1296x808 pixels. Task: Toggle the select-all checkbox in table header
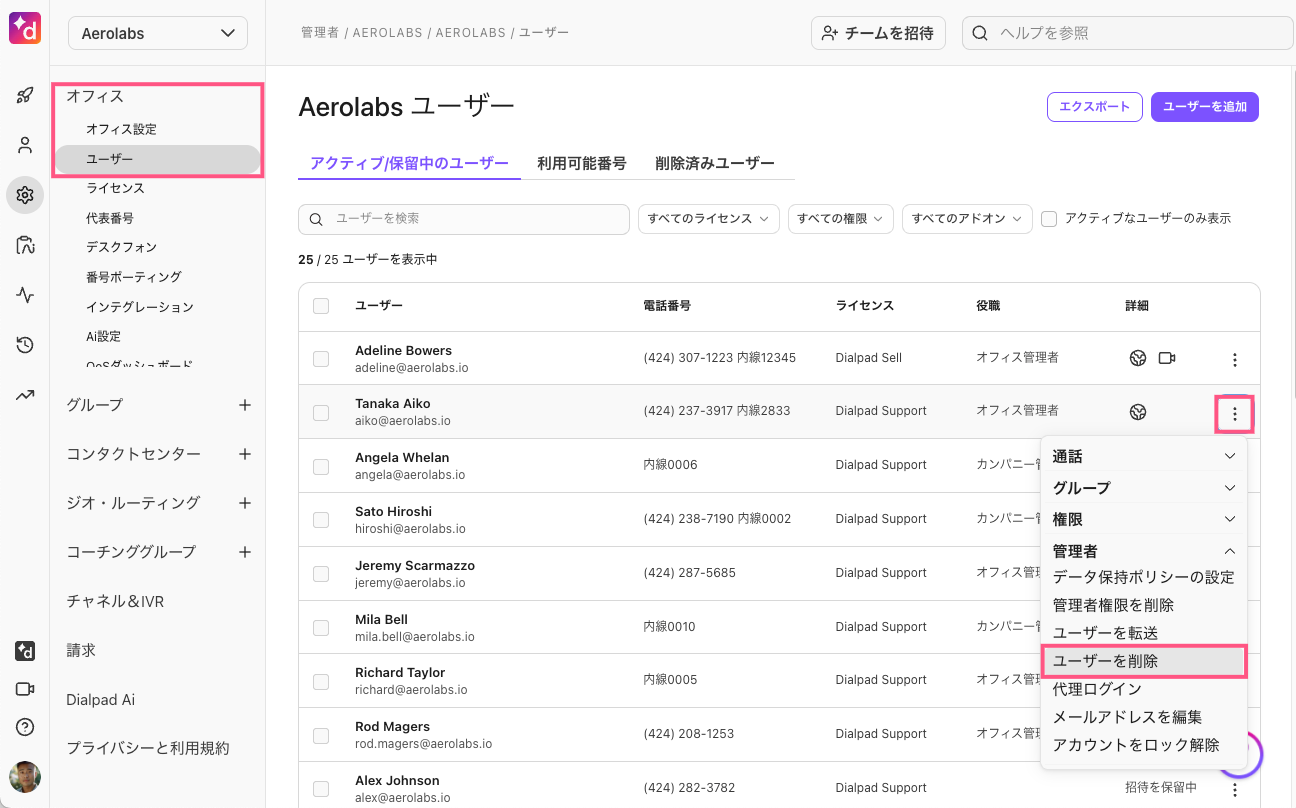[321, 306]
